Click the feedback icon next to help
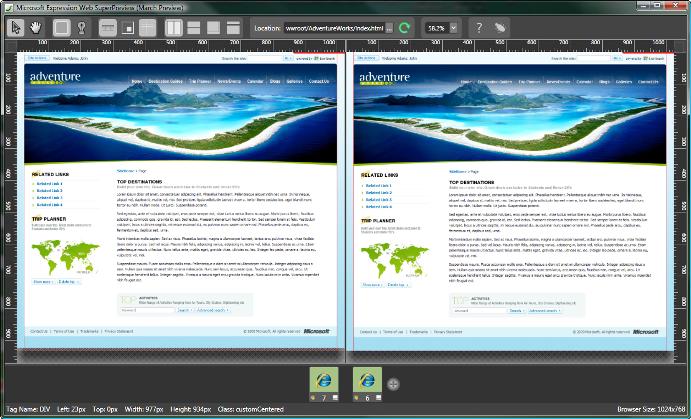The height and width of the screenshot is (419, 691). tap(499, 28)
